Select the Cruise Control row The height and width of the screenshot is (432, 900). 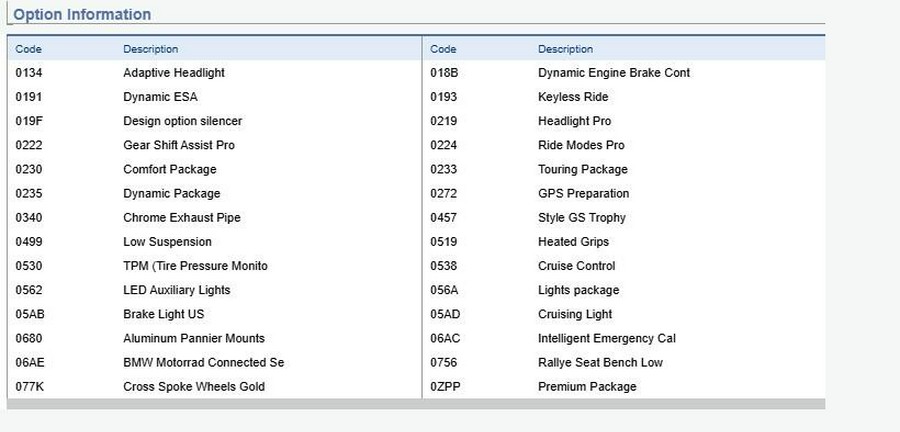[x=624, y=266]
